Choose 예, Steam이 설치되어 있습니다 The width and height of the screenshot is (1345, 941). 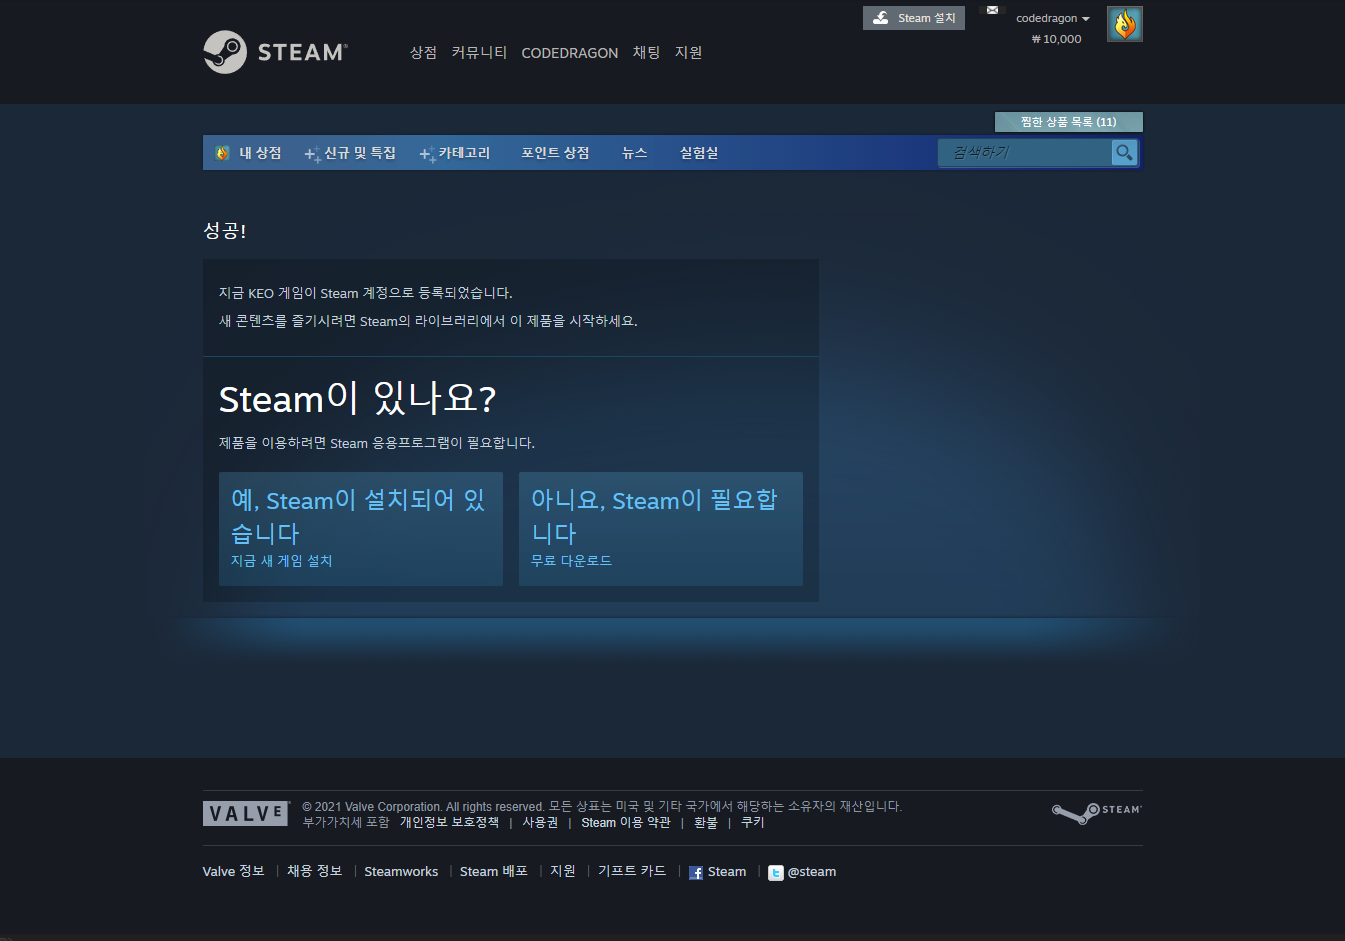(x=361, y=529)
